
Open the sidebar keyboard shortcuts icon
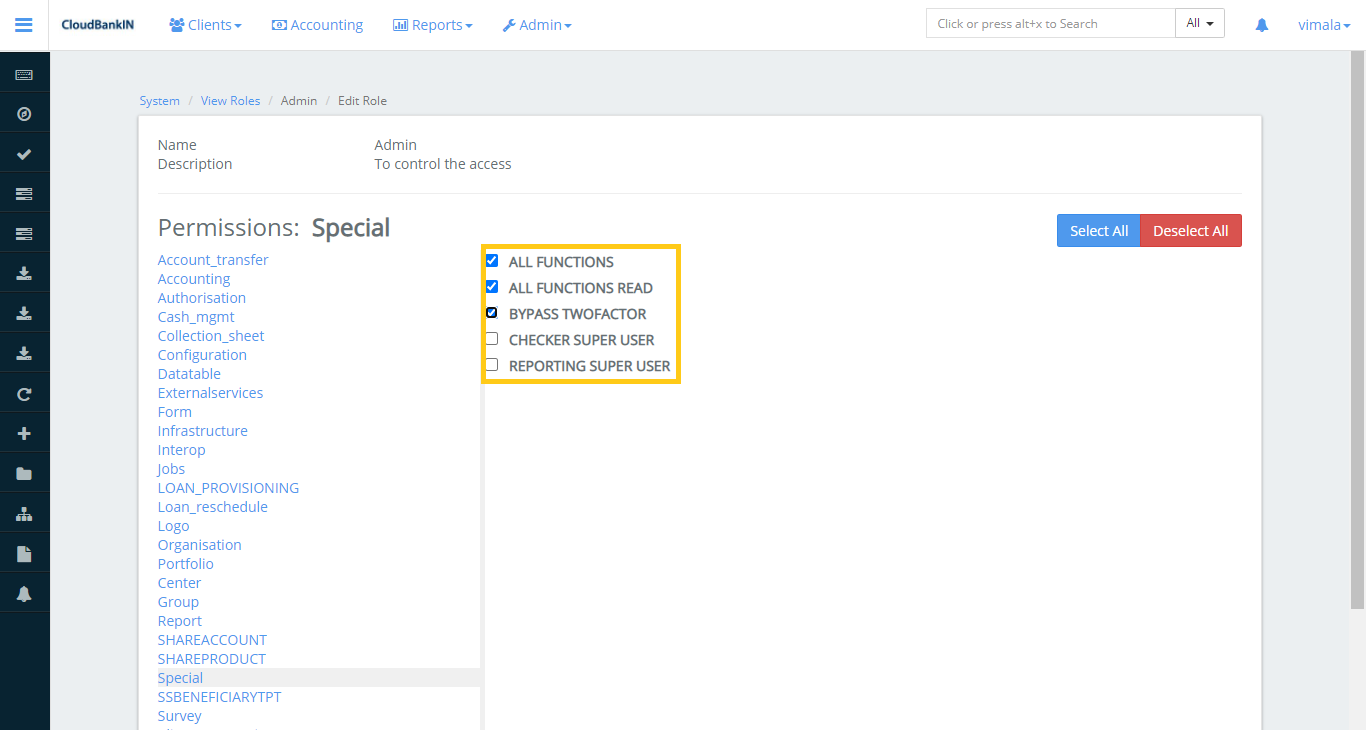pyautogui.click(x=25, y=73)
